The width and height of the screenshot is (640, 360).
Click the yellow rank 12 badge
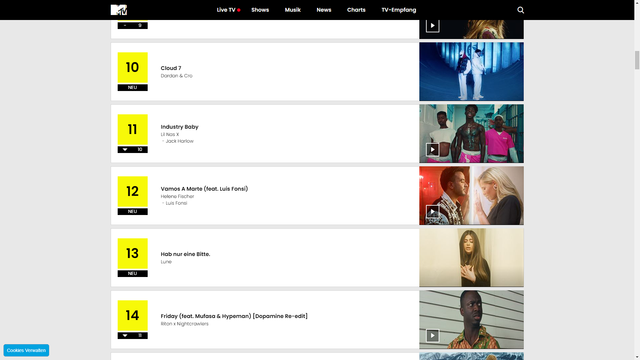coord(133,191)
